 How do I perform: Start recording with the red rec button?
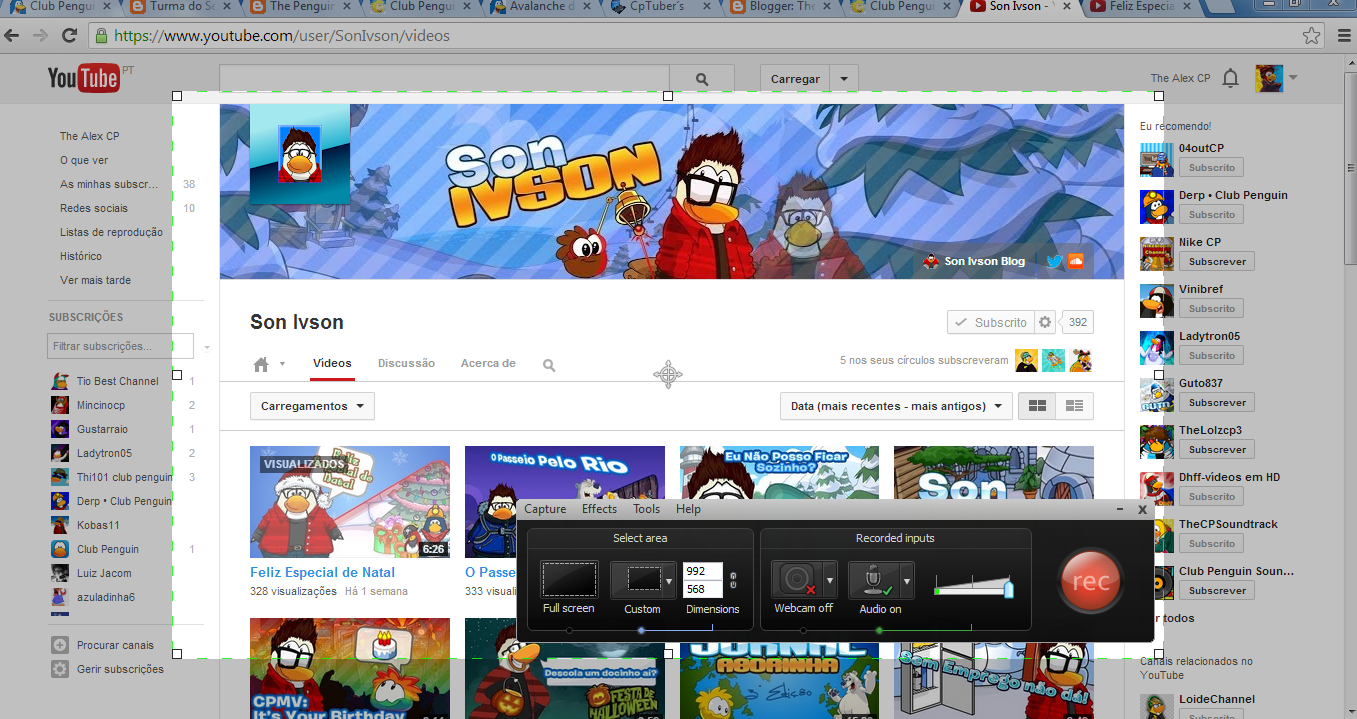point(1090,581)
